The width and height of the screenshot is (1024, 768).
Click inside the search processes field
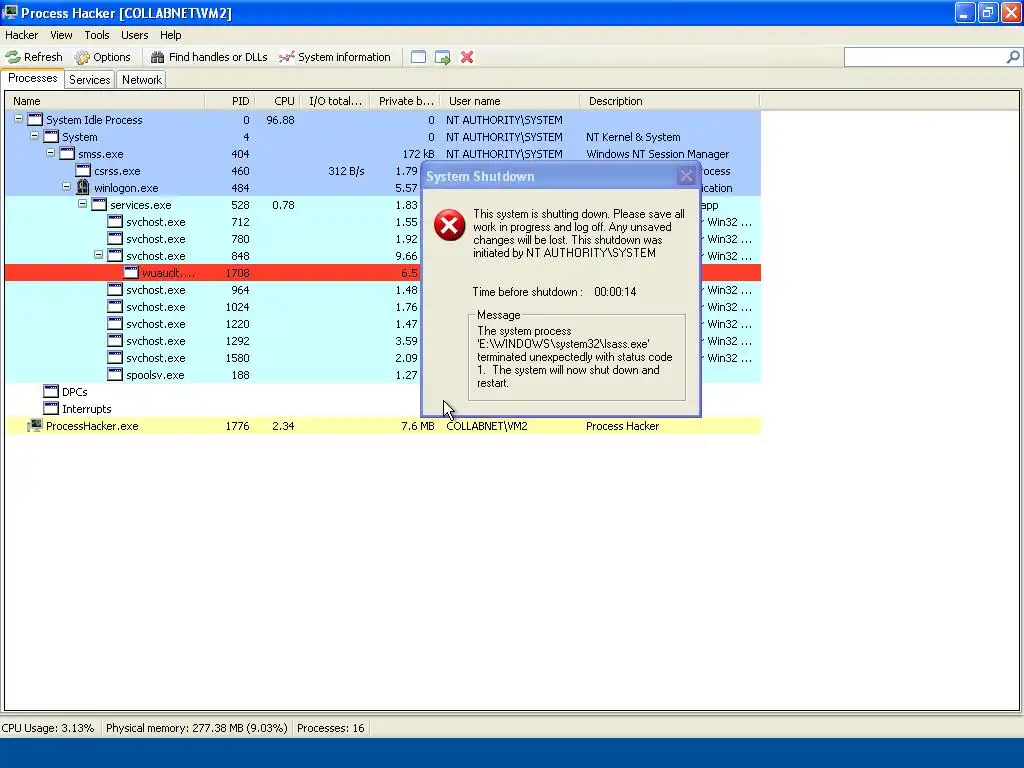click(925, 57)
